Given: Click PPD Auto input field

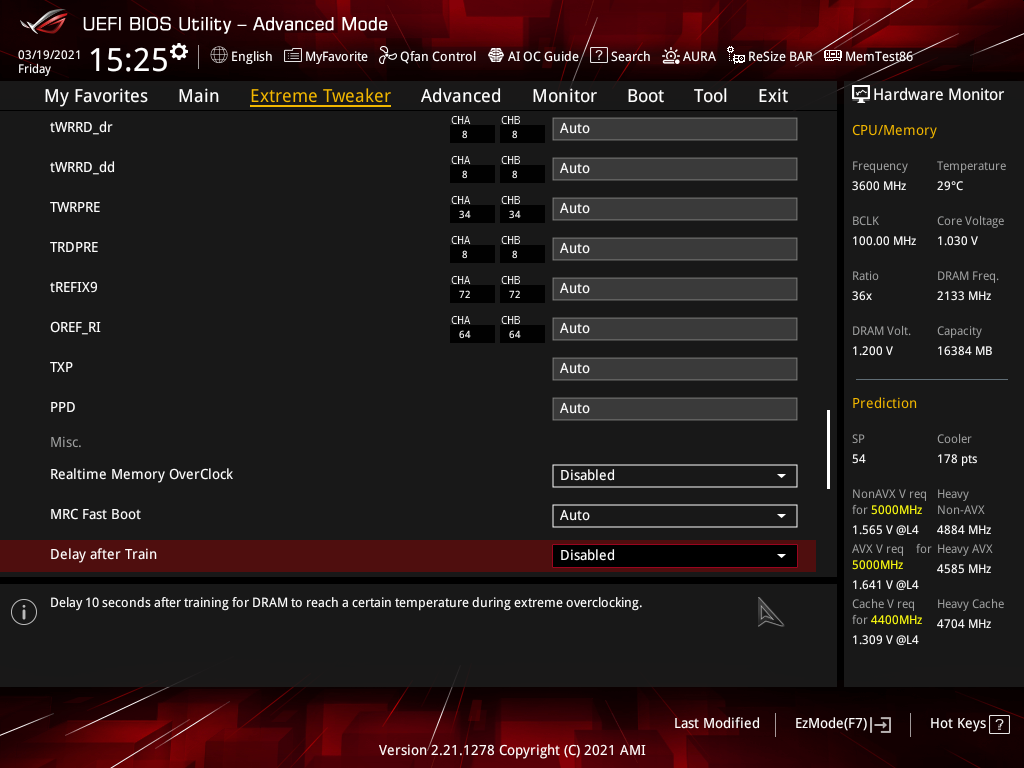Looking at the screenshot, I should click(675, 409).
